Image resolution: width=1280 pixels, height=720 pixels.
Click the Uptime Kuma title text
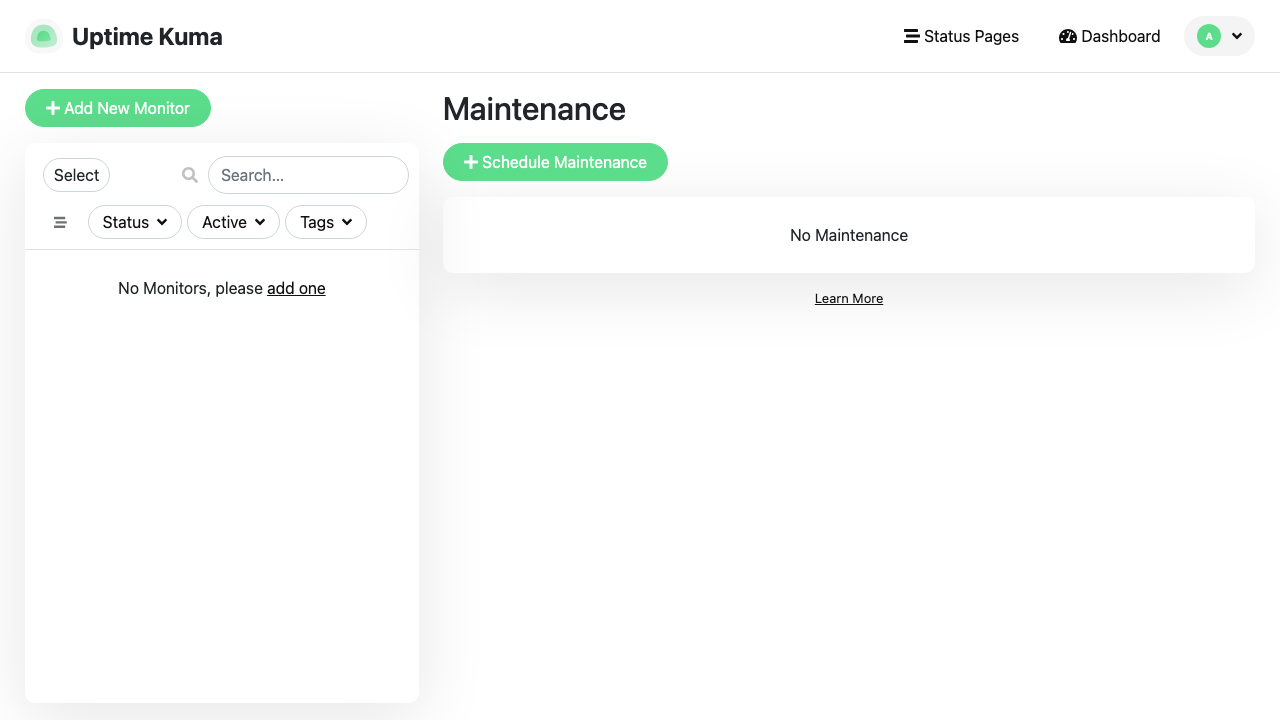[147, 37]
